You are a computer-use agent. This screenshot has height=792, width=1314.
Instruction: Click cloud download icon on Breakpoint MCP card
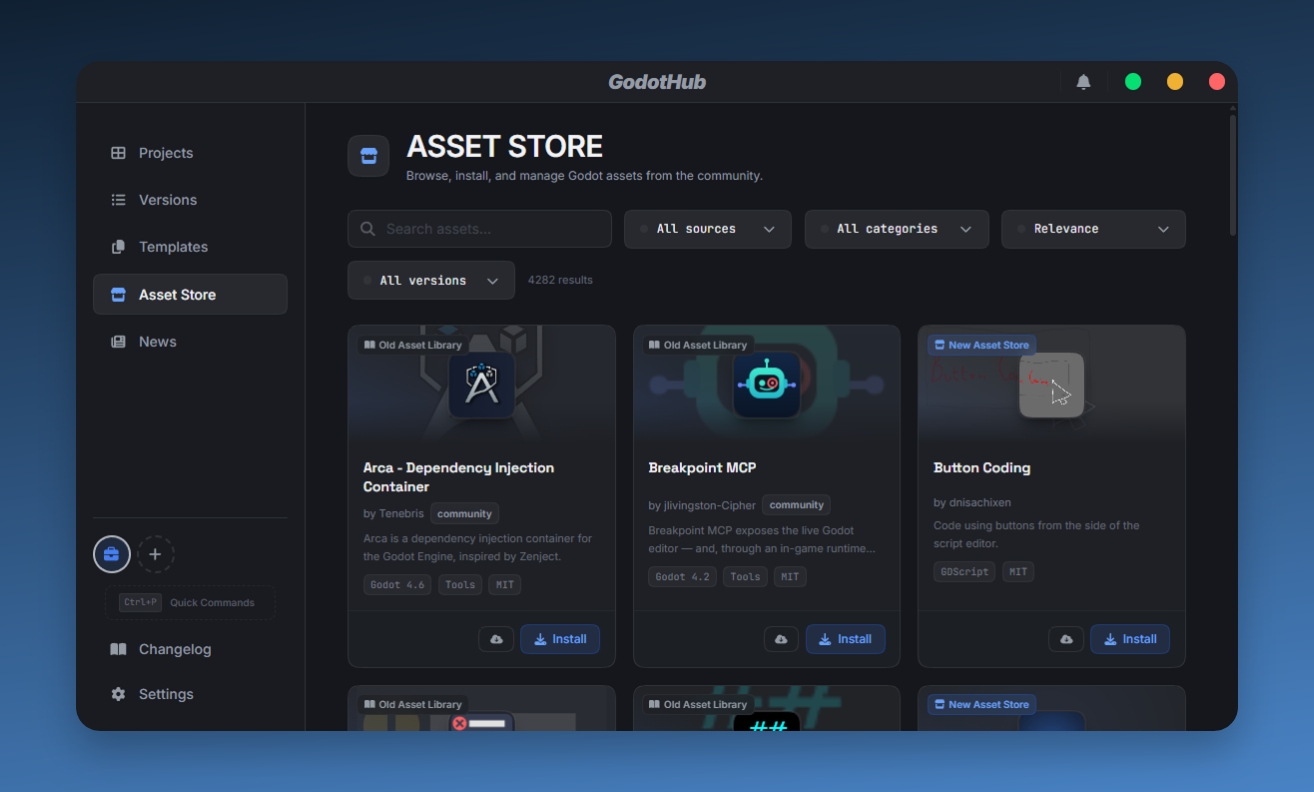pos(782,639)
